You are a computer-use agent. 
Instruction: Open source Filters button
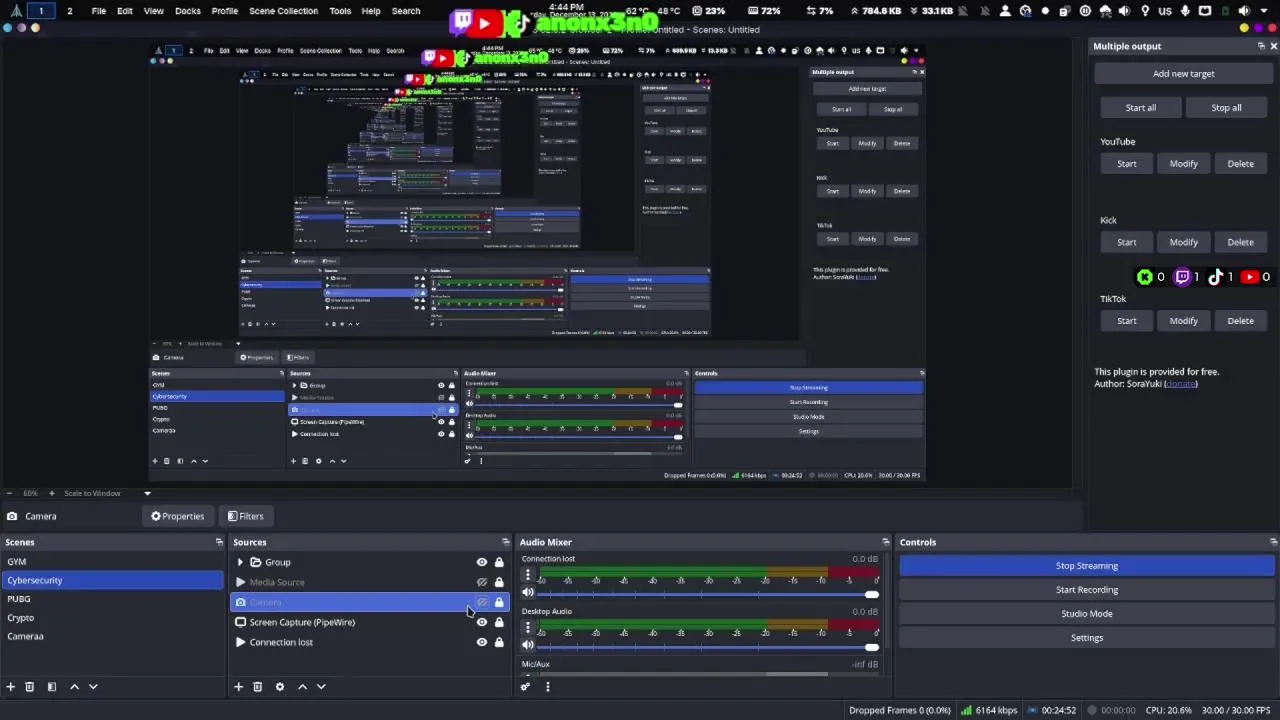coord(246,516)
